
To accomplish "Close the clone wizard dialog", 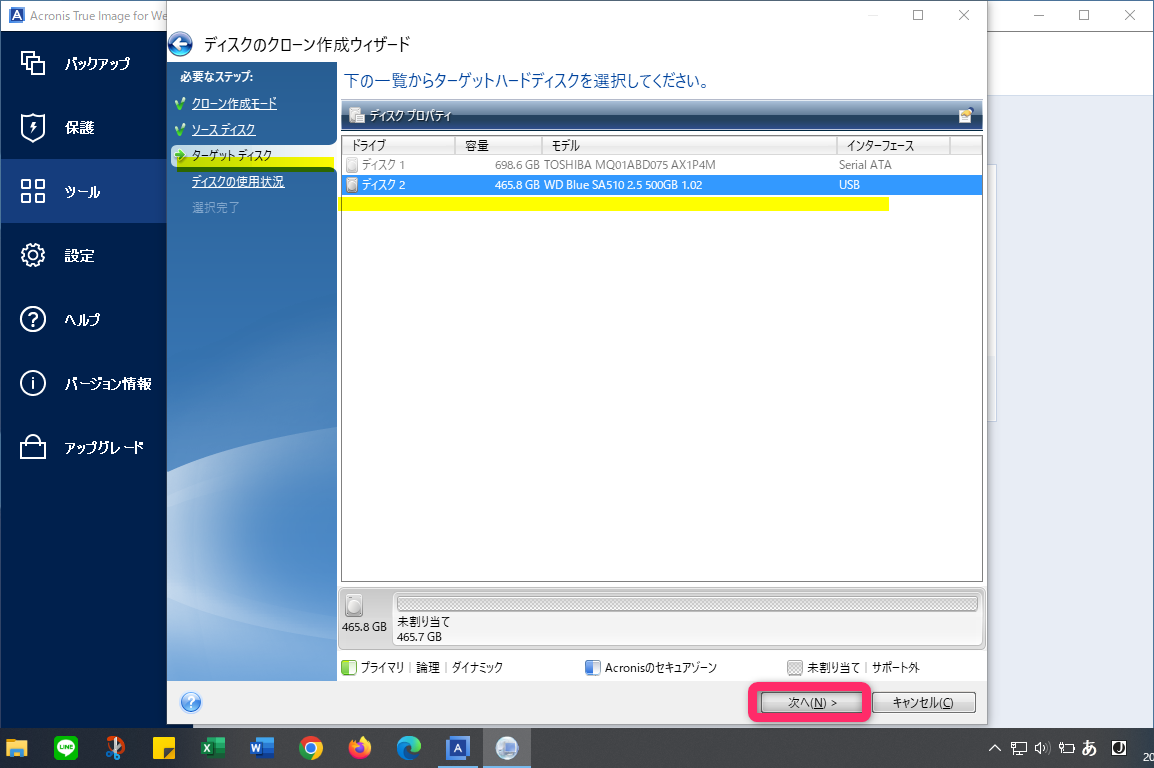I will 963,15.
